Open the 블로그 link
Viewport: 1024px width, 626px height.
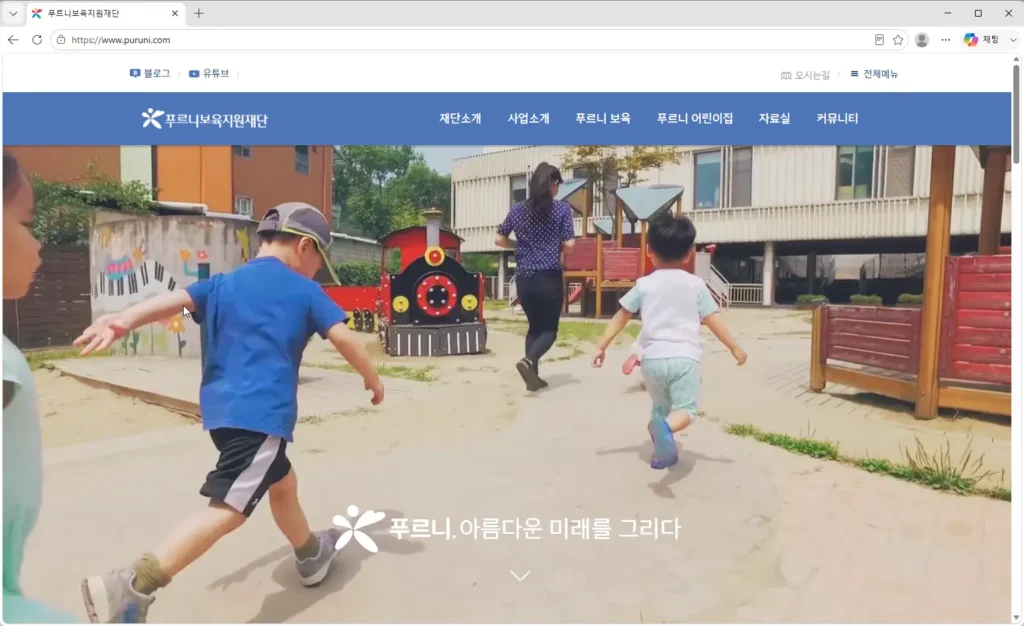click(150, 74)
